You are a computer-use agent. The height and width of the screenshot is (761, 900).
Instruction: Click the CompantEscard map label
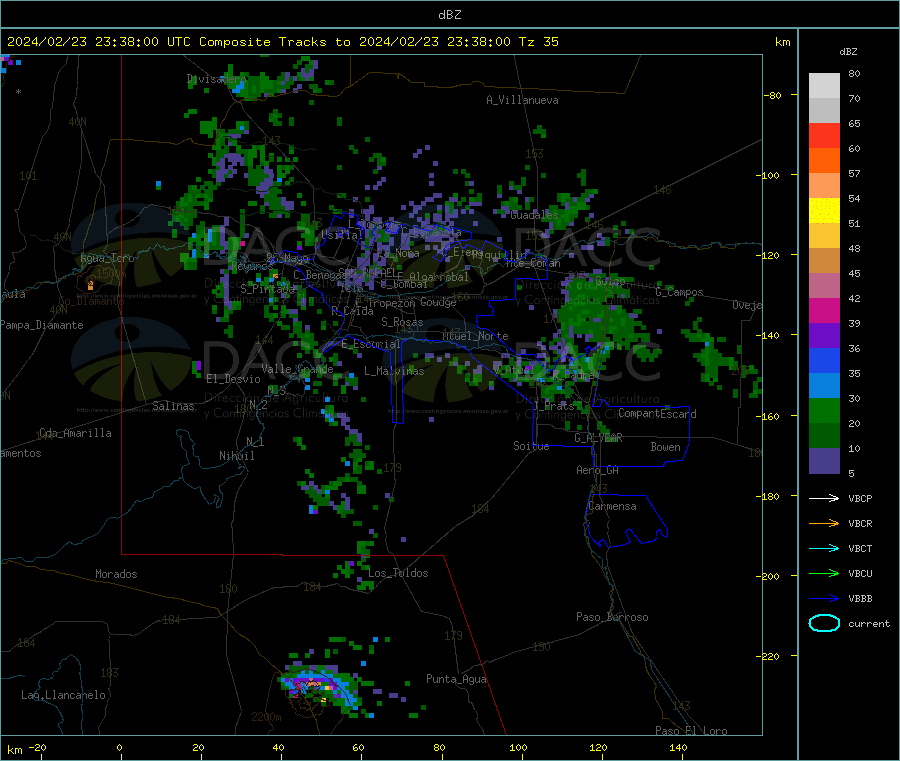pyautogui.click(x=657, y=413)
